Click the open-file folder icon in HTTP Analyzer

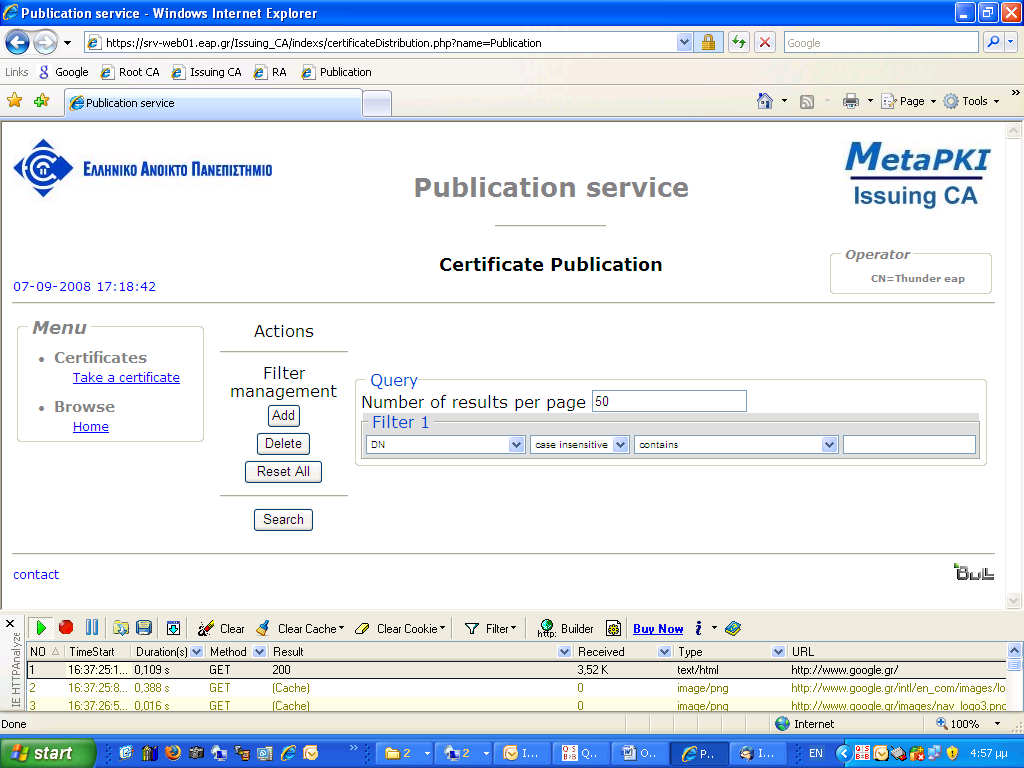[x=121, y=628]
